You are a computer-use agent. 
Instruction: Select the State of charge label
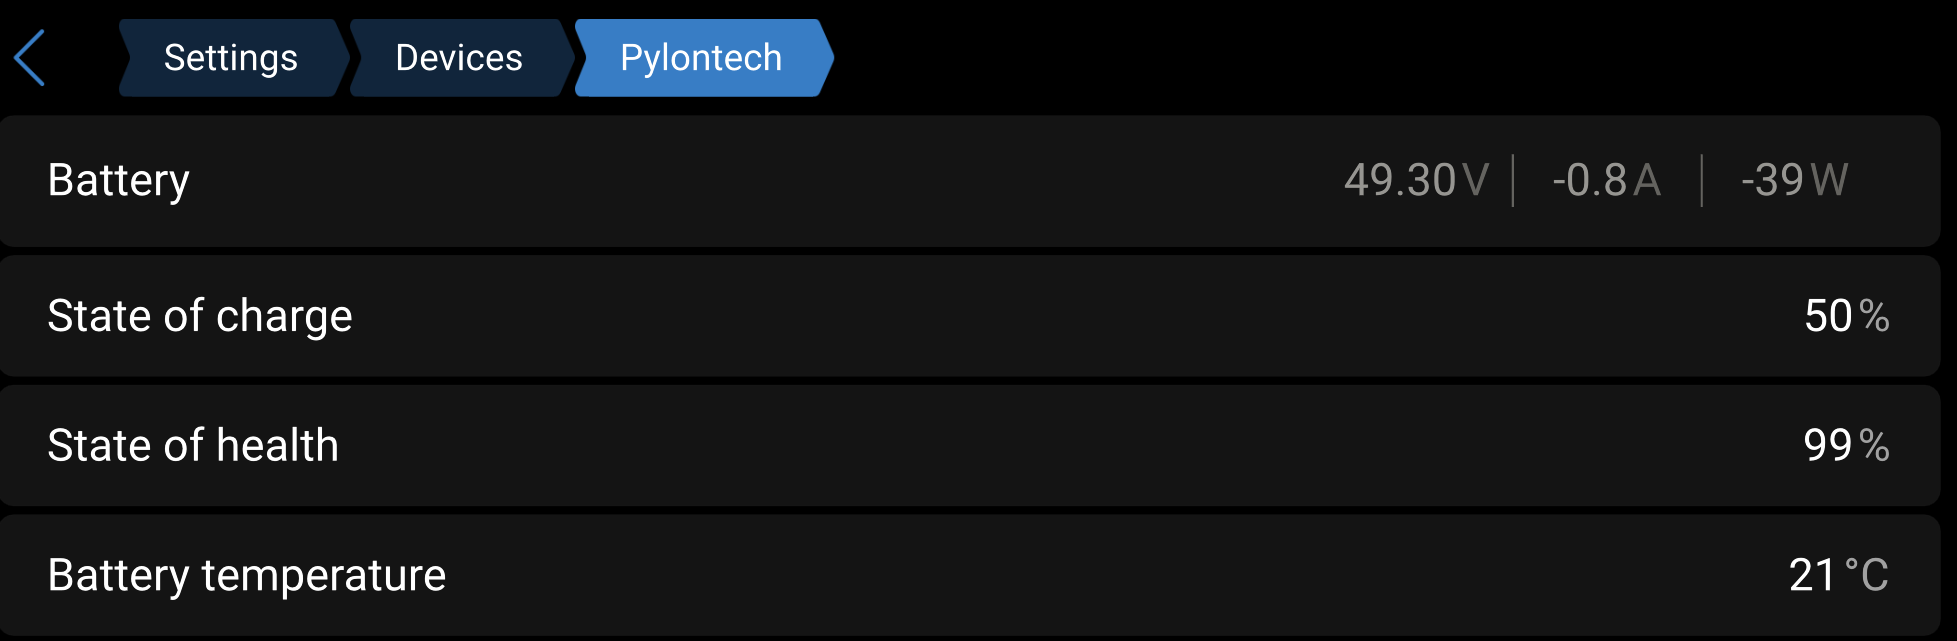pyautogui.click(x=200, y=316)
